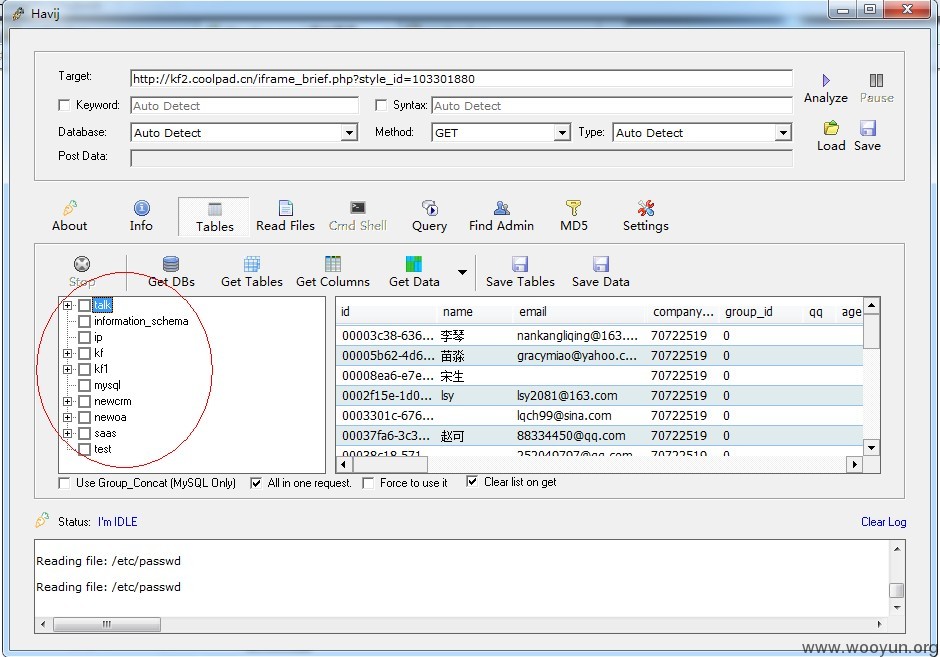Click Save Tables icon
This screenshot has height=657, width=940.
click(520, 264)
